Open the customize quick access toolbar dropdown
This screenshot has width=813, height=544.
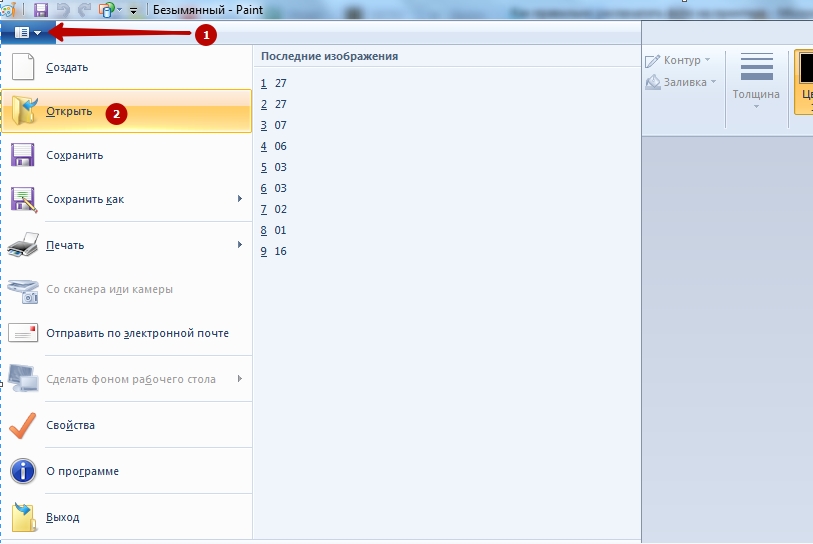(x=133, y=10)
